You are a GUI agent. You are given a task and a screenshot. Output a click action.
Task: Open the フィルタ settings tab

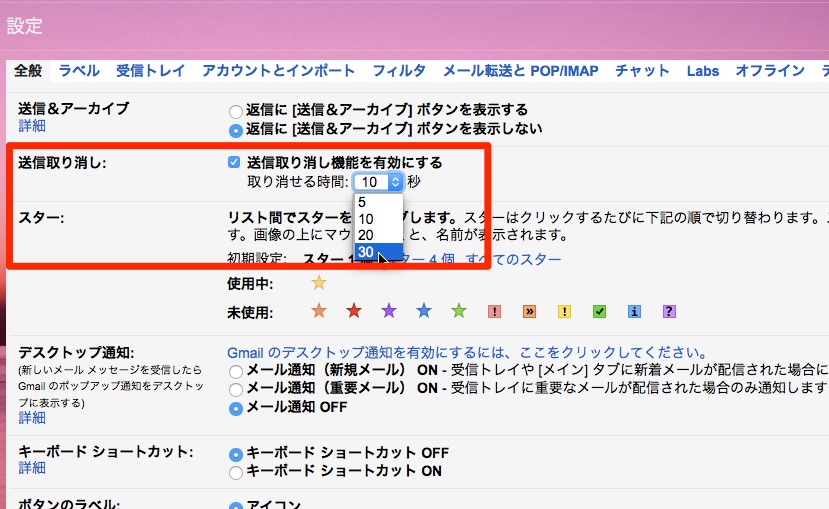[399, 71]
